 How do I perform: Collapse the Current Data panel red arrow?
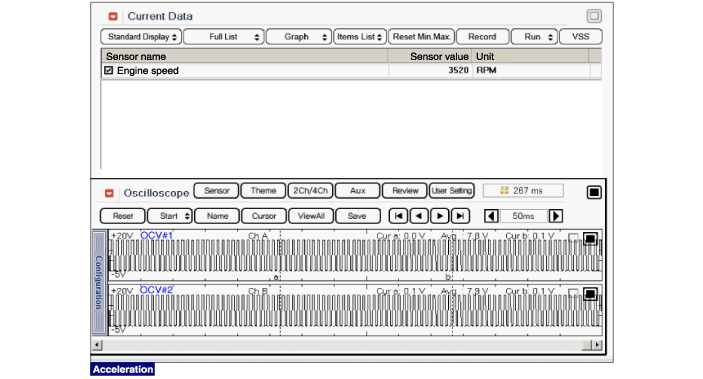point(113,17)
